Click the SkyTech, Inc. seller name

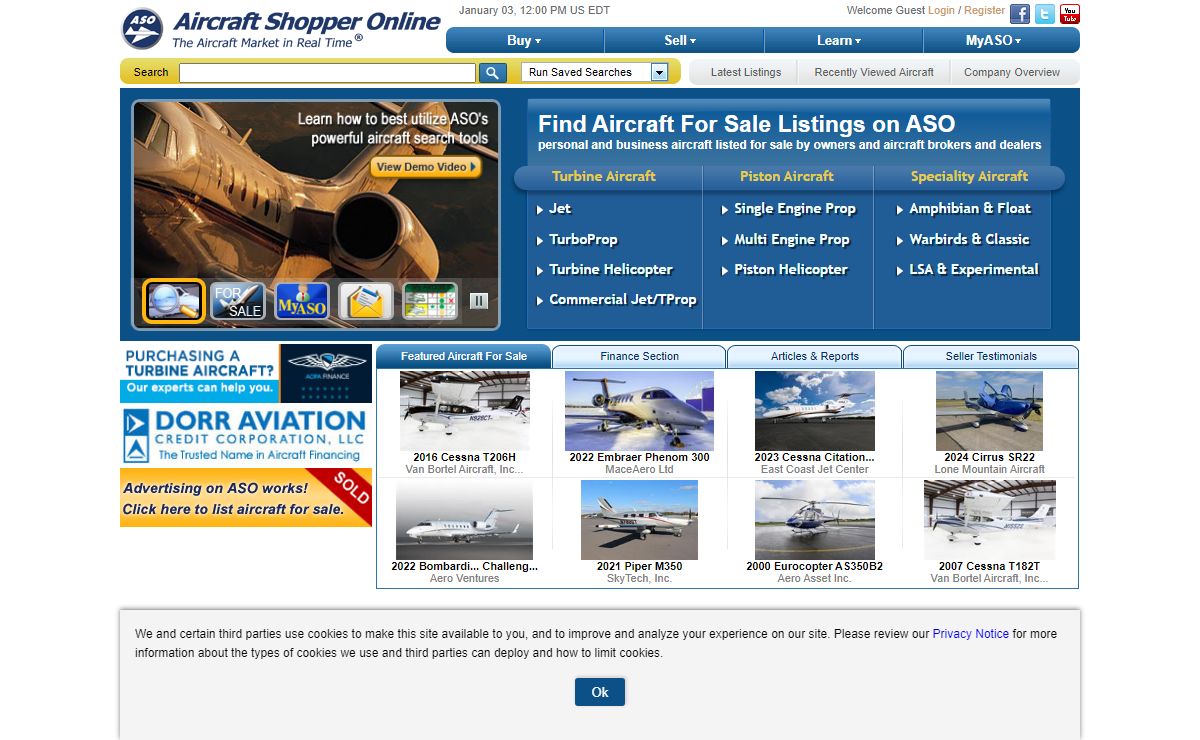coord(639,578)
